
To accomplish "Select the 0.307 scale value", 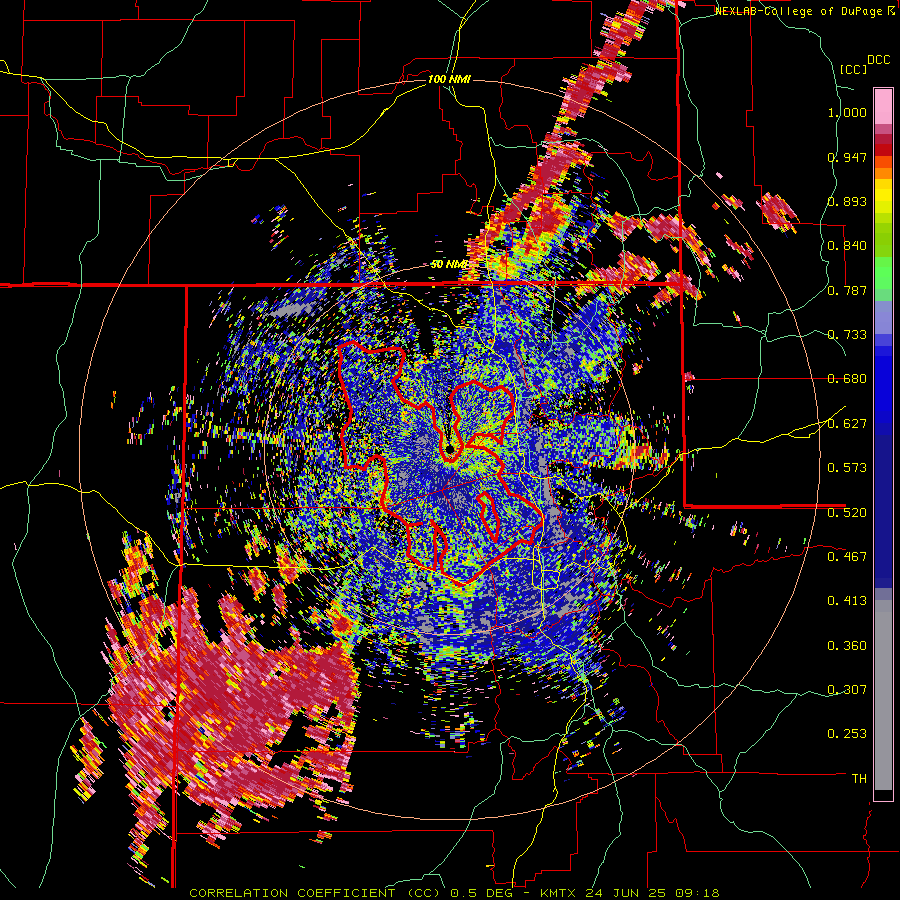I will click(x=847, y=689).
